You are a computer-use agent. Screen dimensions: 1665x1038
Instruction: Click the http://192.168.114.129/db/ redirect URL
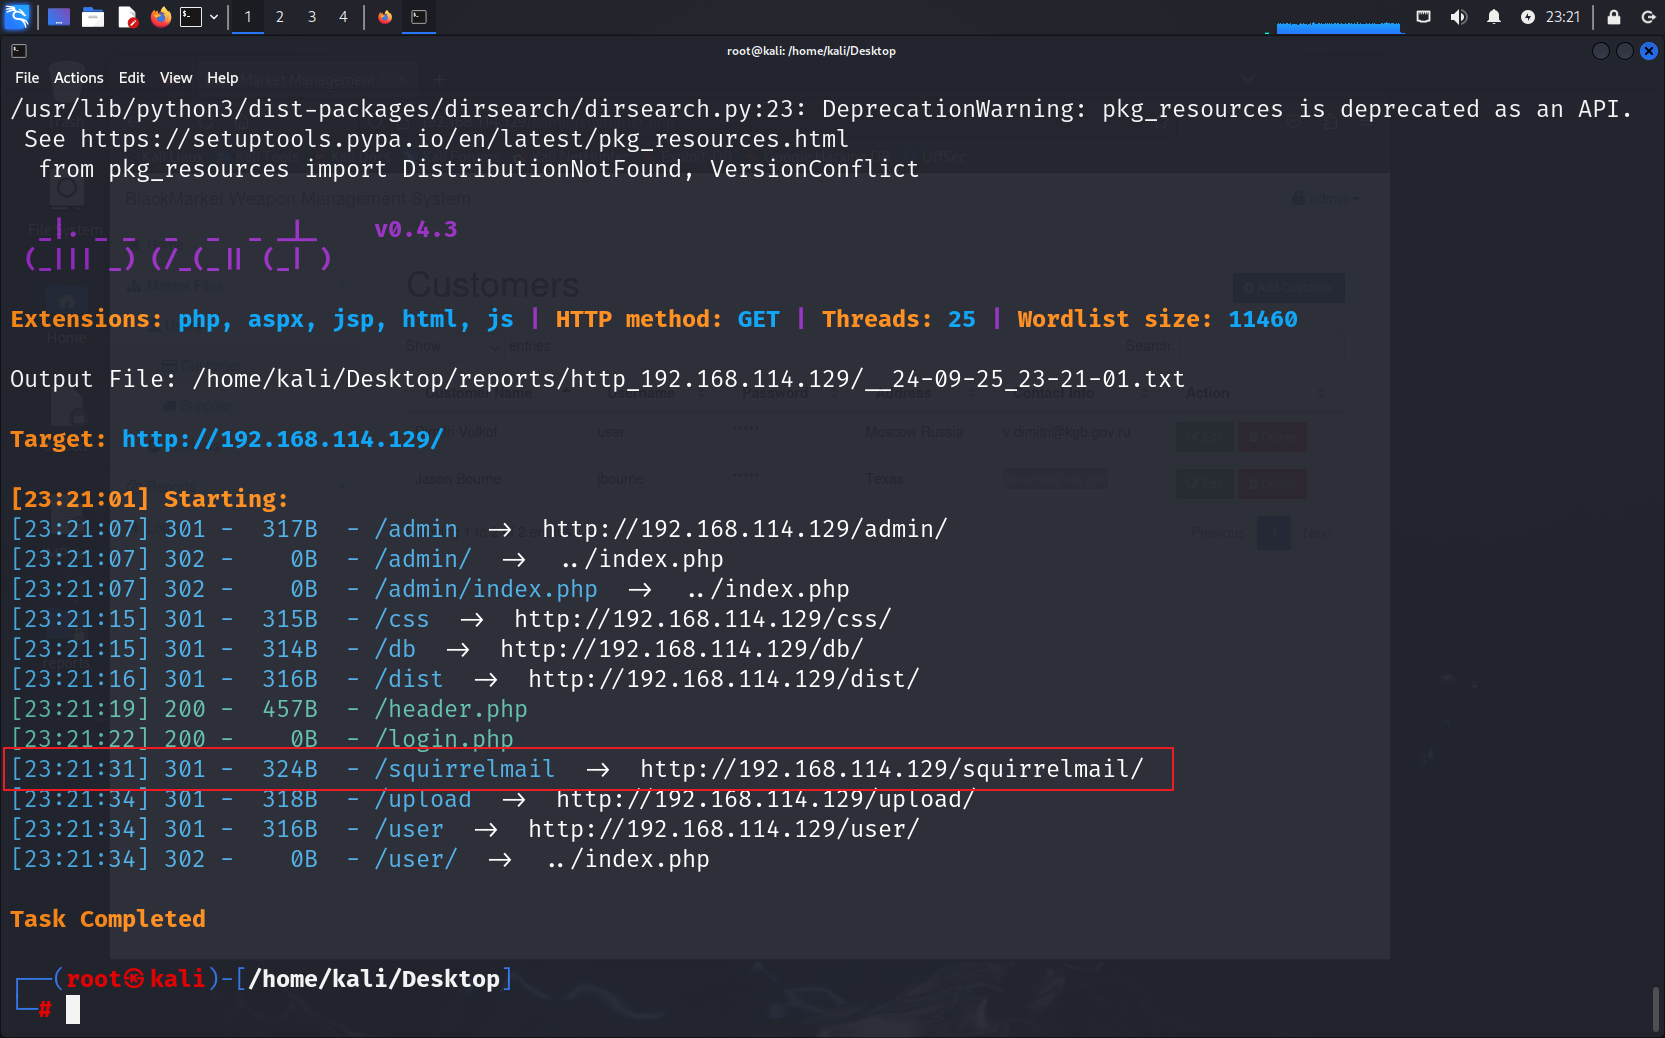click(682, 649)
